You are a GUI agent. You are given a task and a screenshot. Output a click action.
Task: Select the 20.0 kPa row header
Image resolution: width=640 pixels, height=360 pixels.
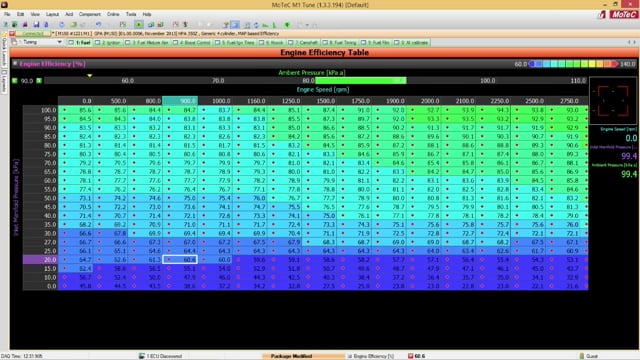click(40, 260)
